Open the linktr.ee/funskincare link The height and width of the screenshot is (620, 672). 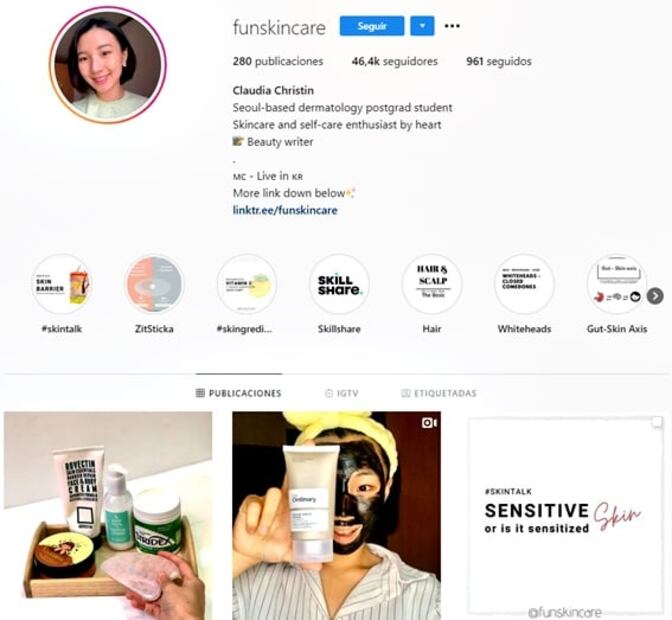[x=285, y=210]
